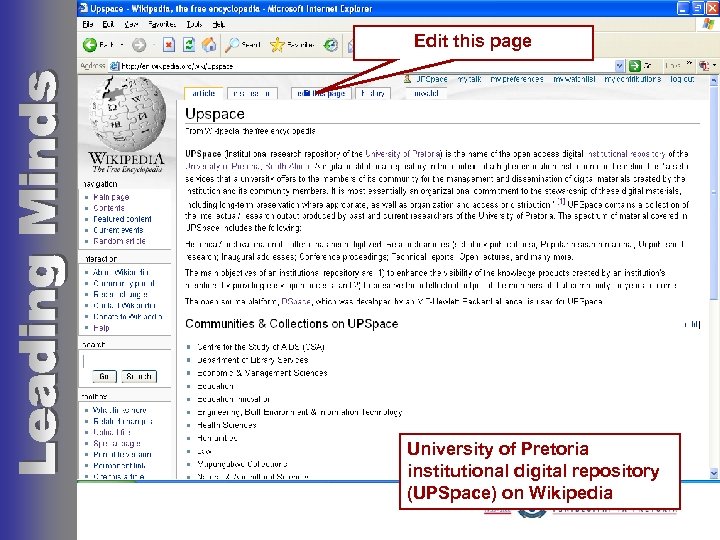Open the Contents sidebar link
The image size is (720, 540).
click(109, 208)
